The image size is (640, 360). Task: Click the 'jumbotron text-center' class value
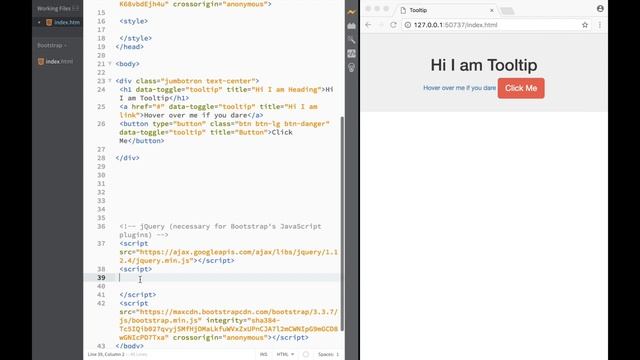pos(210,81)
